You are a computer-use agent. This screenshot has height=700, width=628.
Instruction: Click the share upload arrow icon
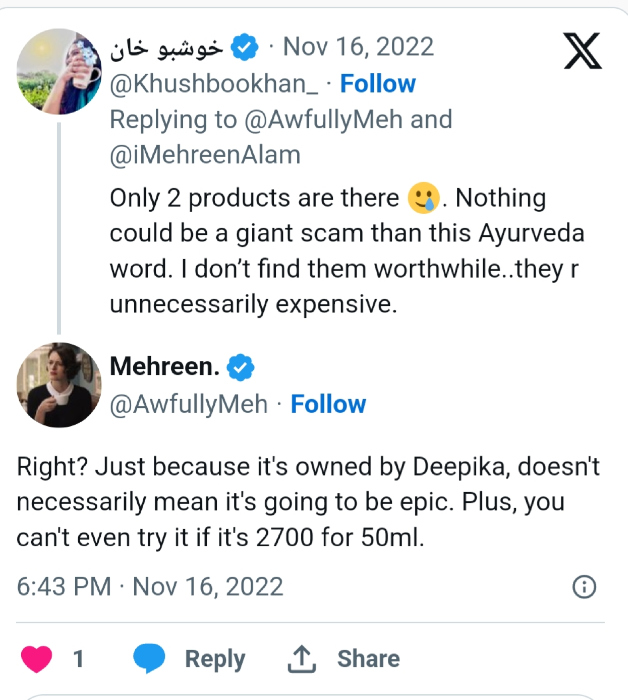[x=302, y=658]
